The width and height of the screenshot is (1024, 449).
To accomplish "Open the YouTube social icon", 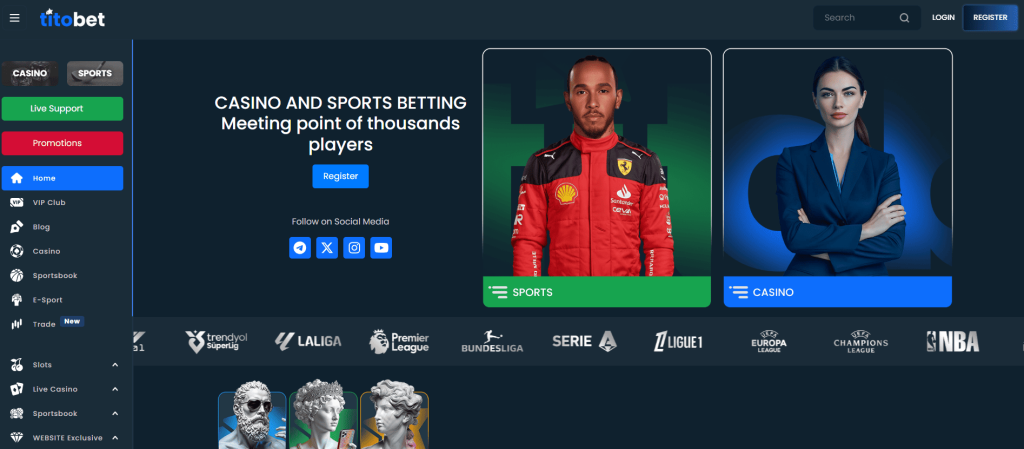I will click(381, 248).
